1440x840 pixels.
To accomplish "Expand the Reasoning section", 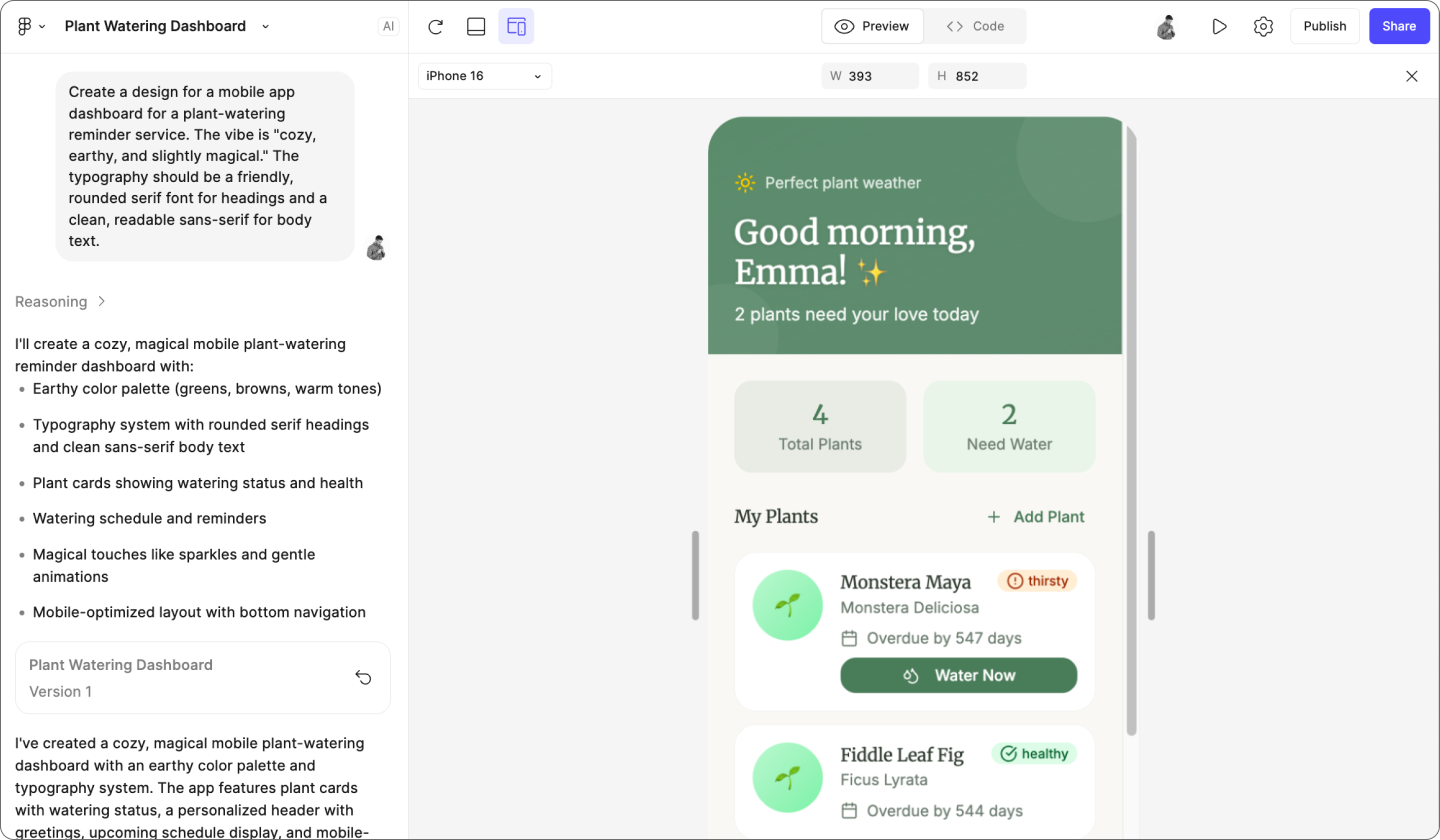I will click(x=60, y=301).
